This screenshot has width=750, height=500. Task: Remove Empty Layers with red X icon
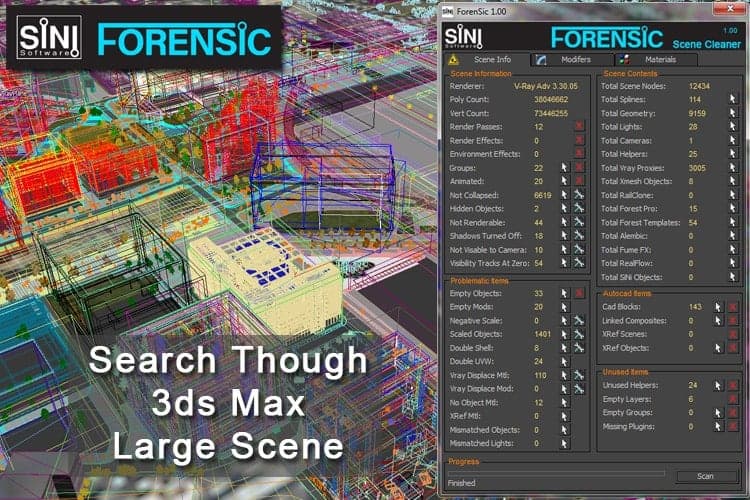[732, 398]
